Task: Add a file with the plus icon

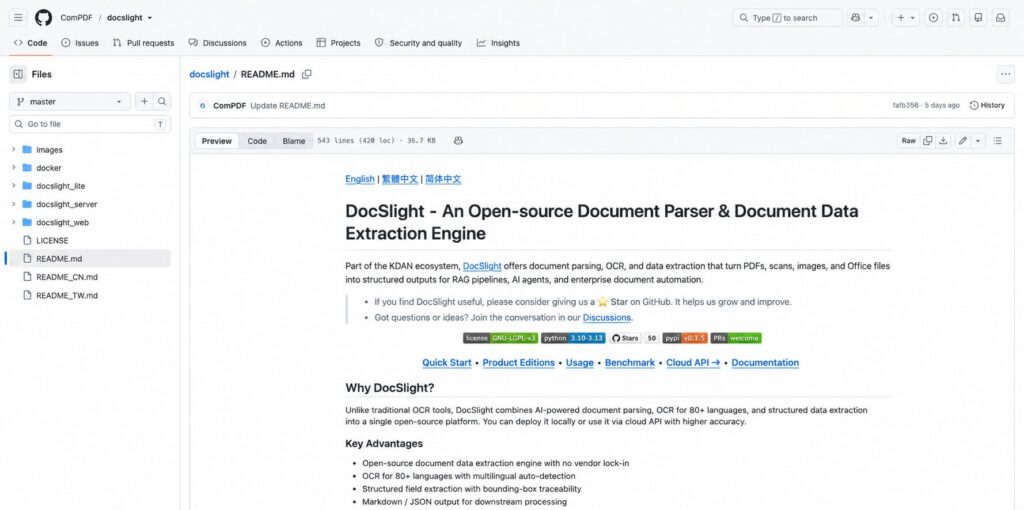Action: [144, 101]
